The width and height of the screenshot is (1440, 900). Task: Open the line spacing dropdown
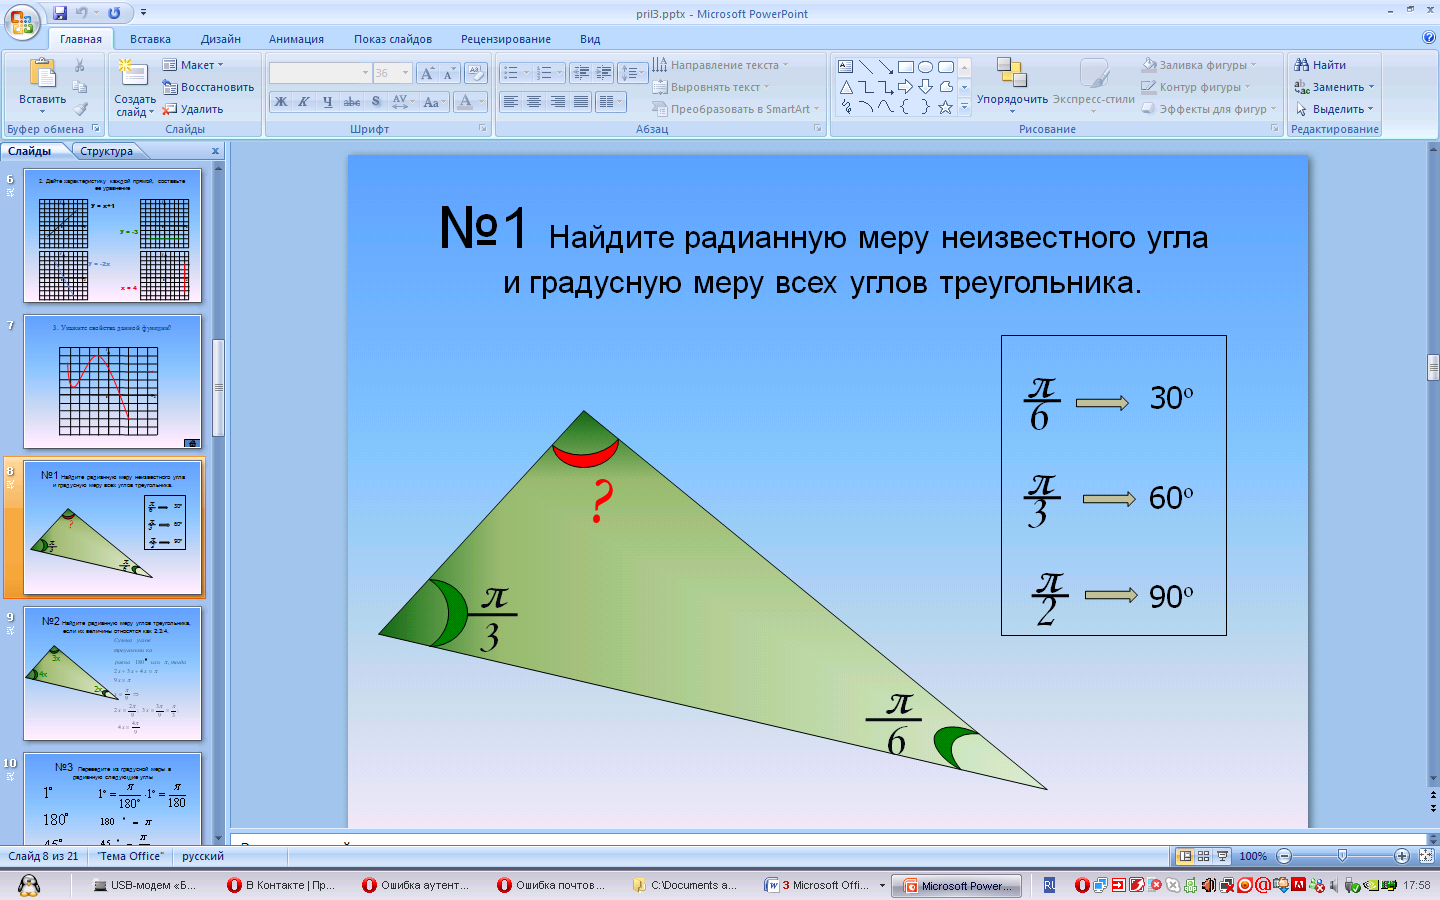pos(632,73)
